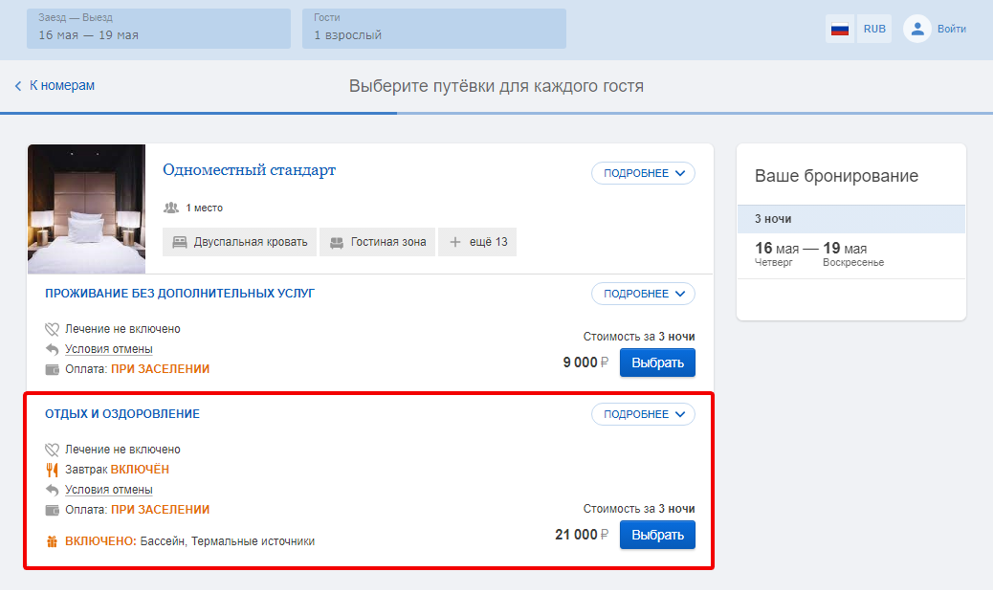993x590 pixels.
Task: Click the Russian flag language icon
Action: pos(840,29)
